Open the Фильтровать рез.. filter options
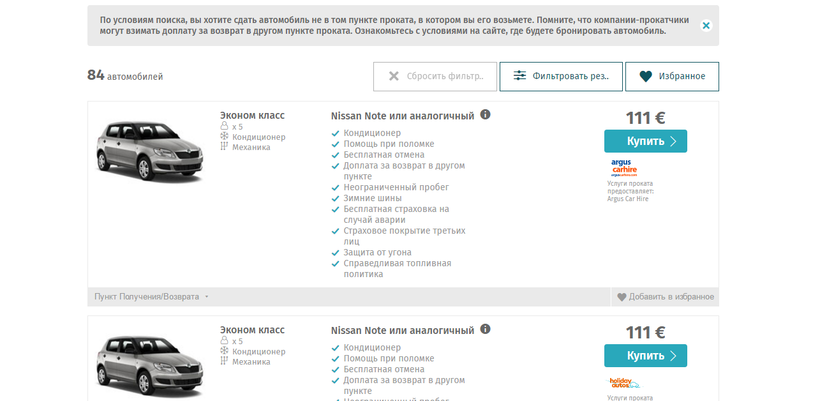 click(570, 76)
